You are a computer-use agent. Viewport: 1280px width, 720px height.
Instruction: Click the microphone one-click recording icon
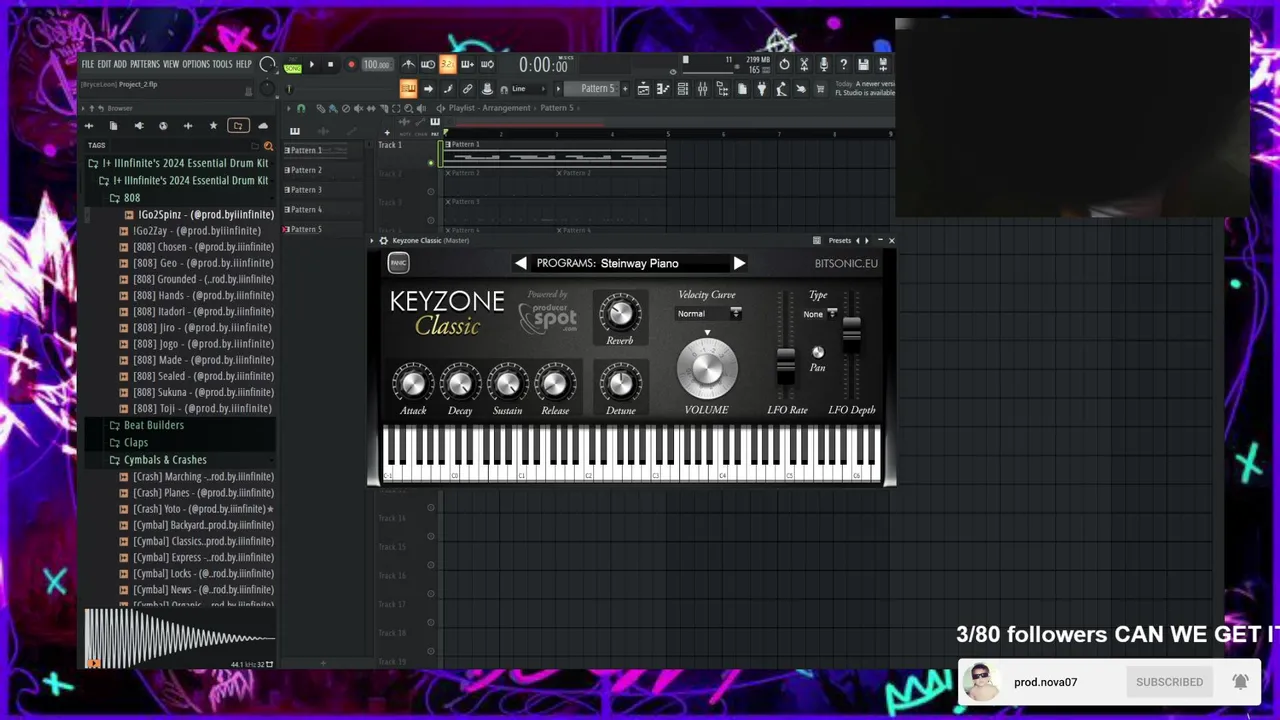point(823,65)
